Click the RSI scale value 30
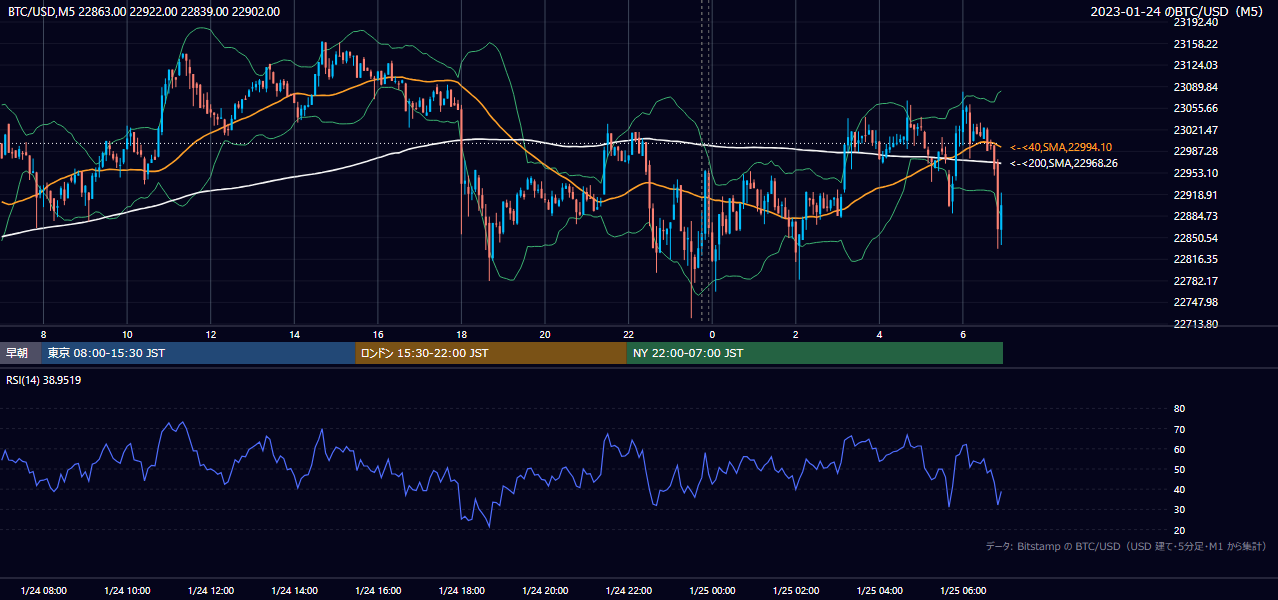This screenshot has width=1278, height=600. point(1179,510)
